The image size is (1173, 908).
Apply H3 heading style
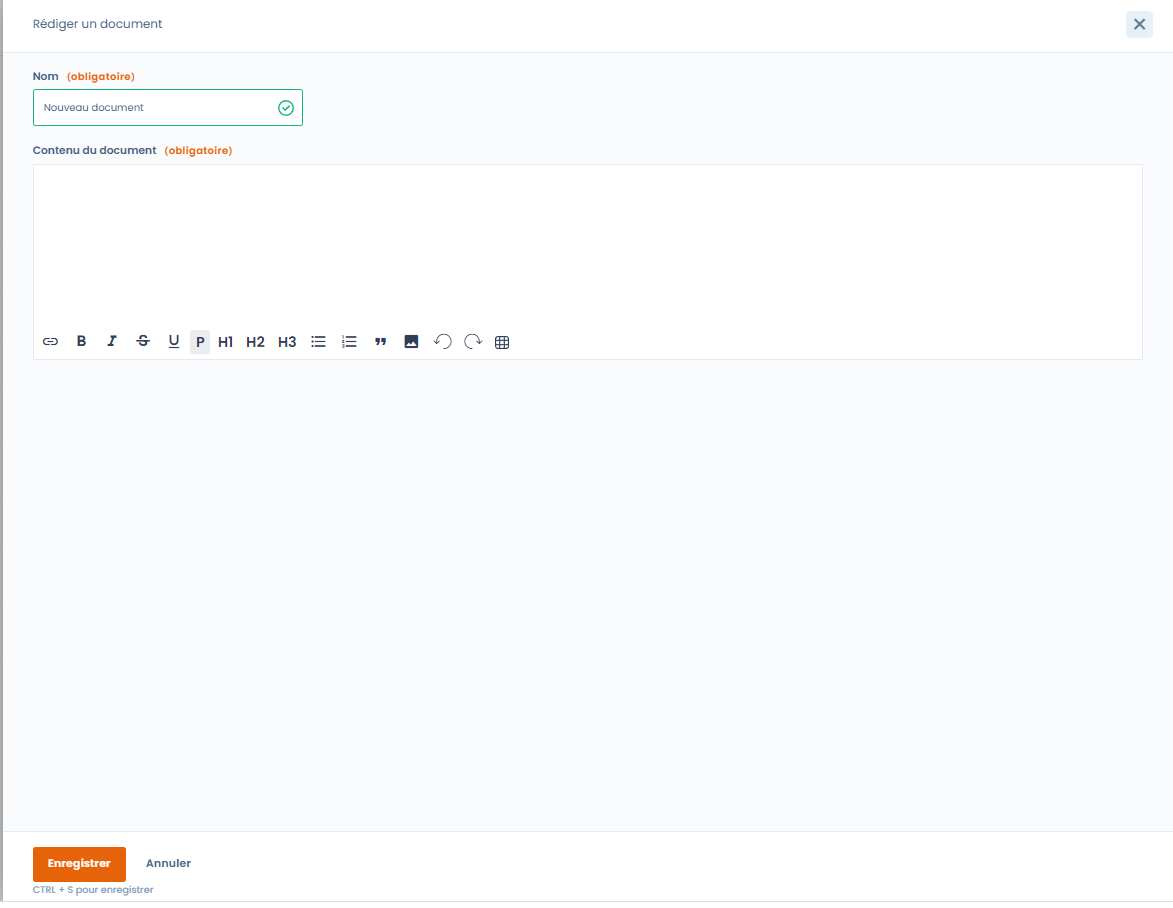click(287, 342)
